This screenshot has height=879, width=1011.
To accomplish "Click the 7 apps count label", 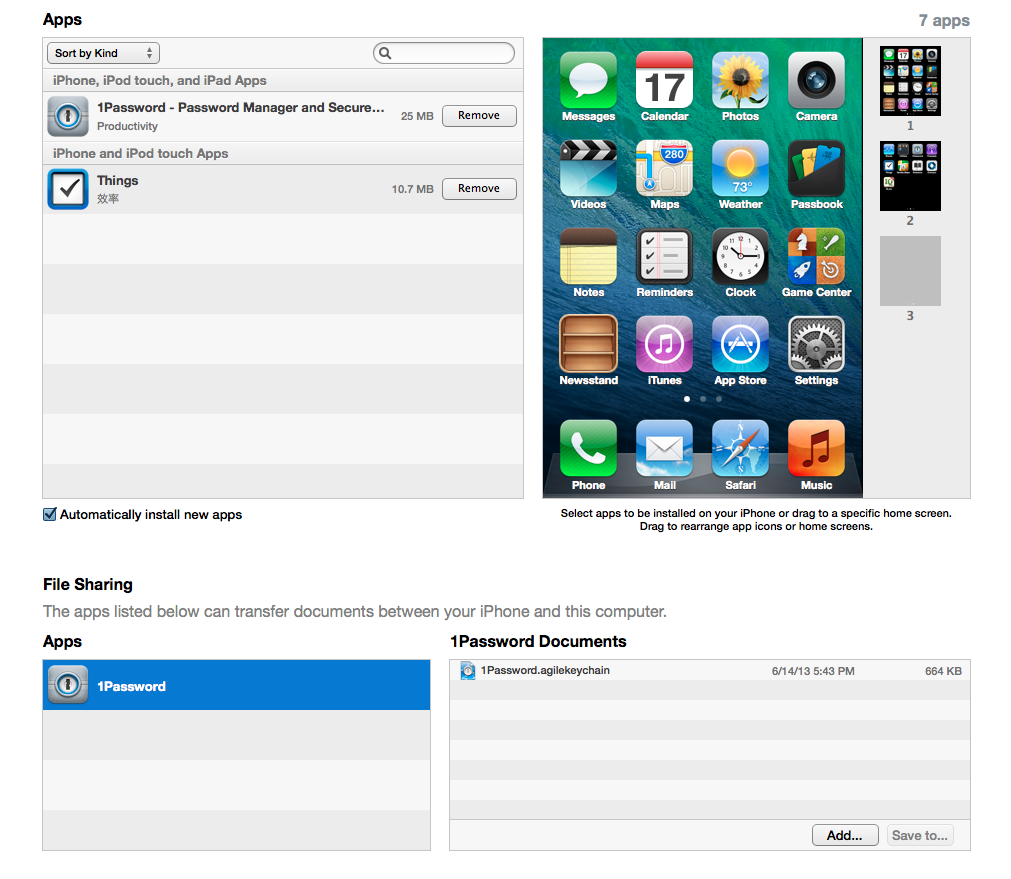I will coord(943,21).
